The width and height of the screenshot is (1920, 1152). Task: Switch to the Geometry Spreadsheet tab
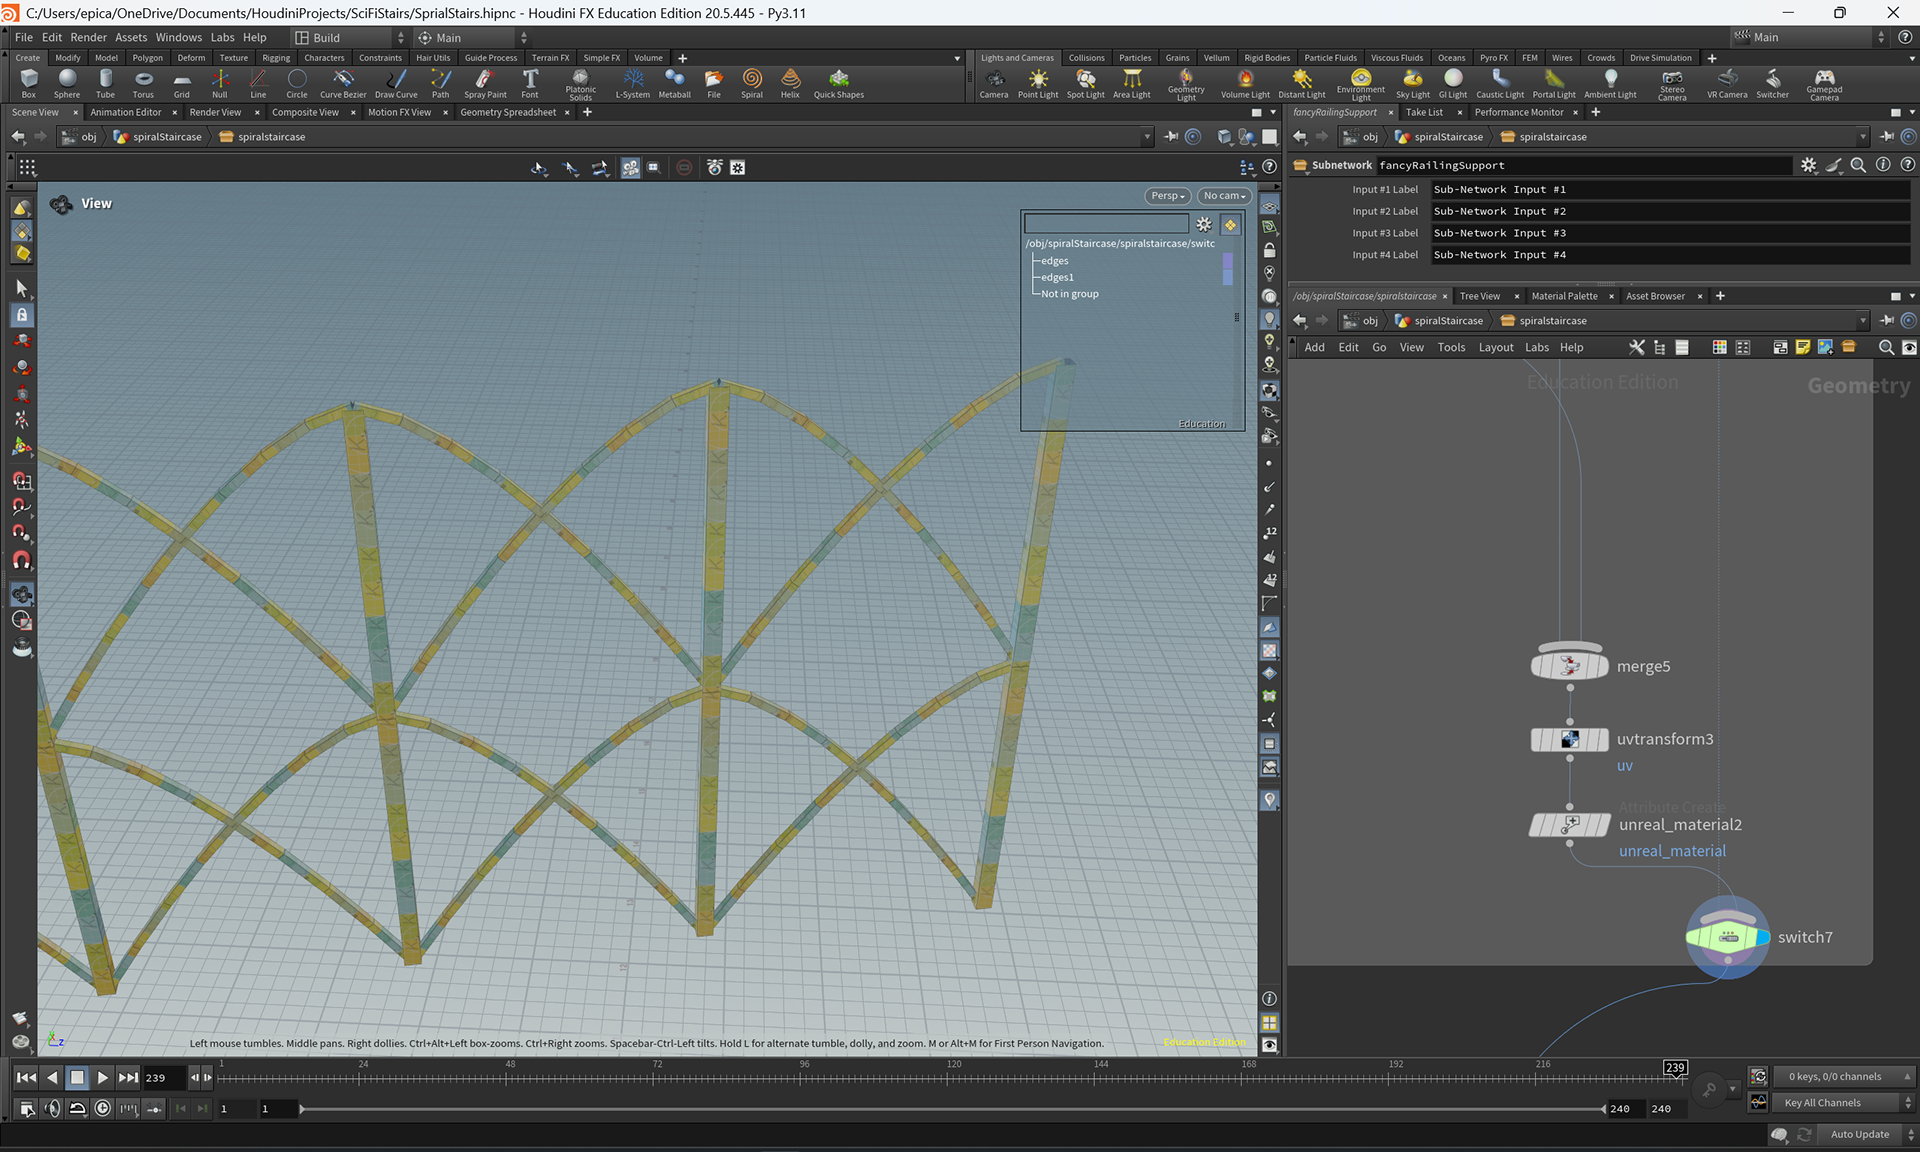point(508,112)
